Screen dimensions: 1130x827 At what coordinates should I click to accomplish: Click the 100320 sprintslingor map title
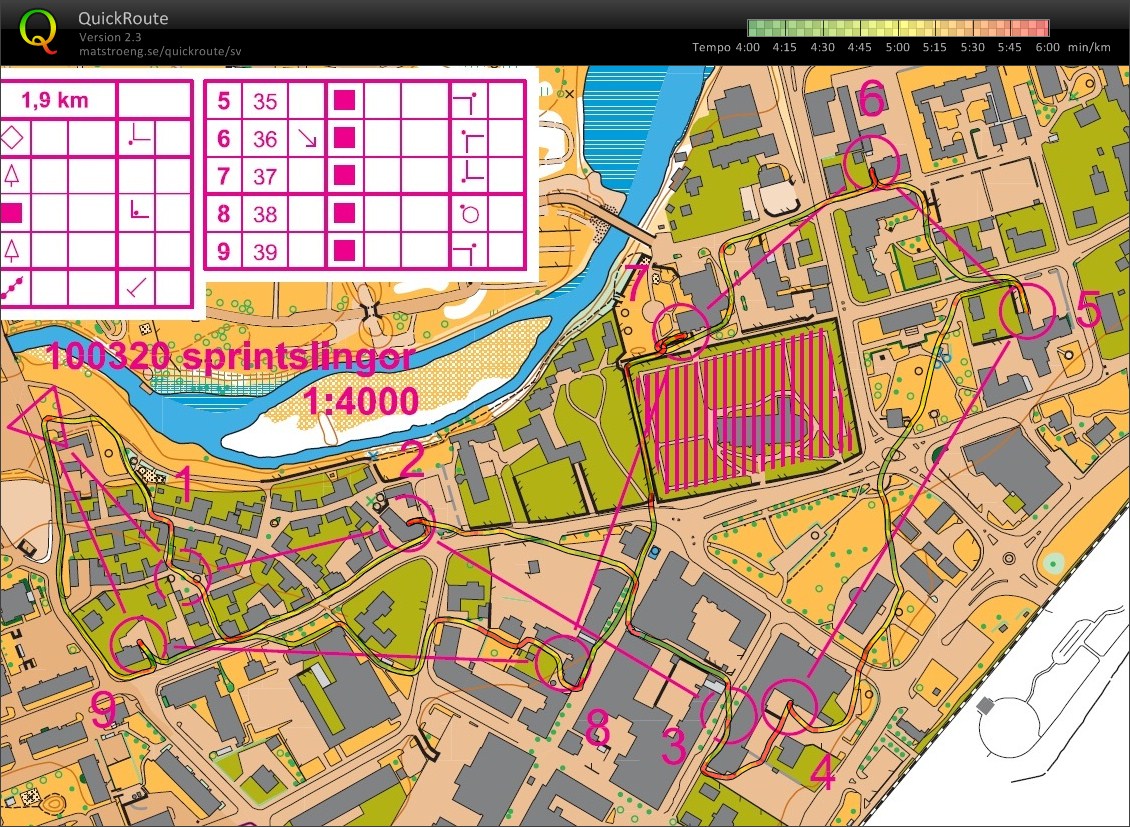[x=231, y=357]
